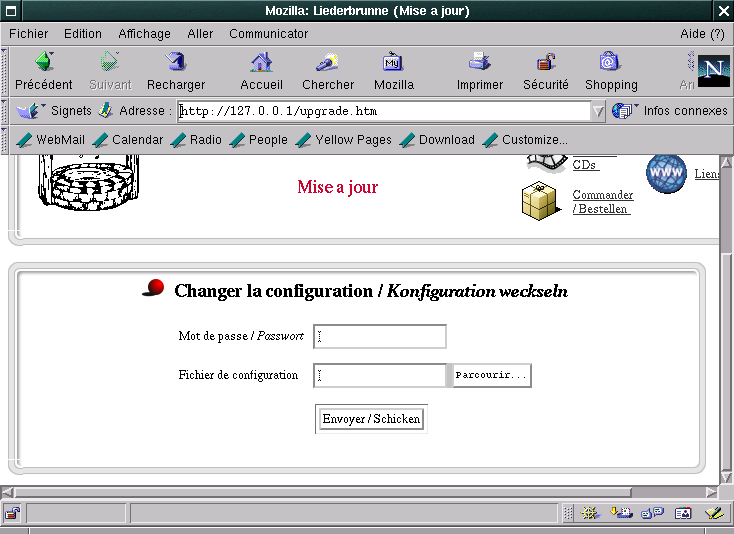This screenshot has height=534, width=734.
Task: Open the WebMail personal toolbar shortcut
Action: (x=52, y=140)
